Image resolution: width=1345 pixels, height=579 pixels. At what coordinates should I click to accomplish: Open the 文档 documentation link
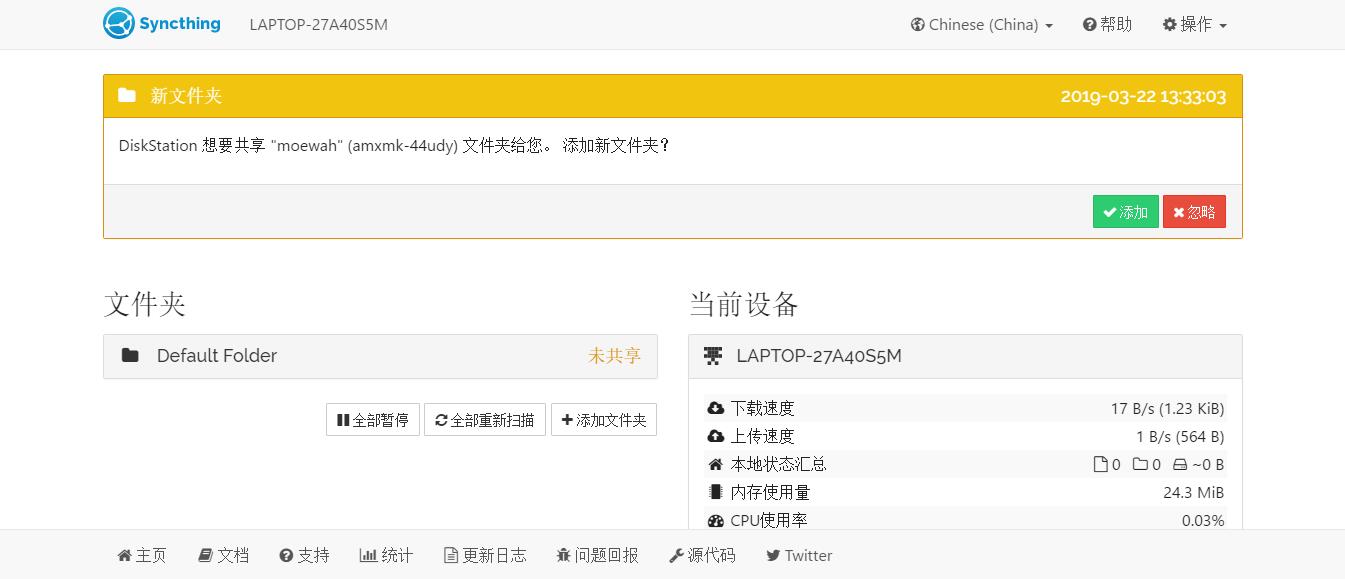[224, 555]
